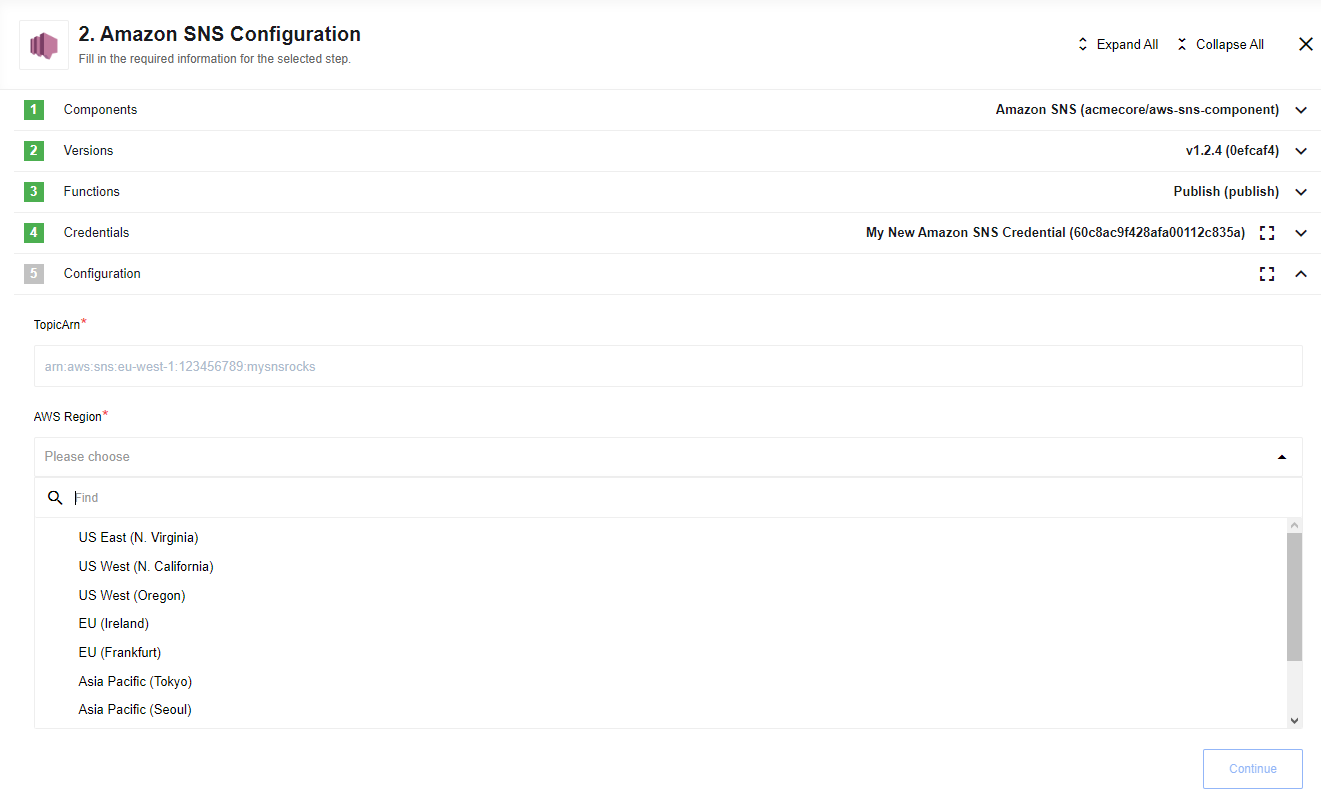Select US East (N. Virginia) region
Image resolution: width=1321 pixels, height=800 pixels.
(139, 538)
